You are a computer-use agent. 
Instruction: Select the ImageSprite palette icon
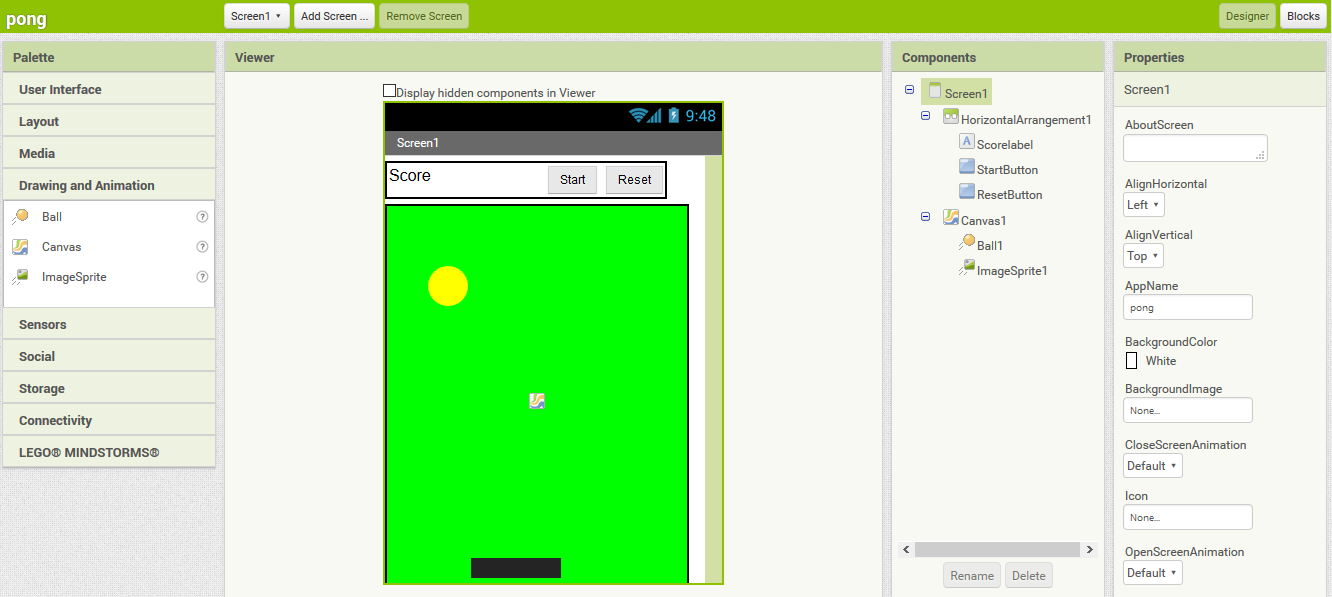[20, 277]
